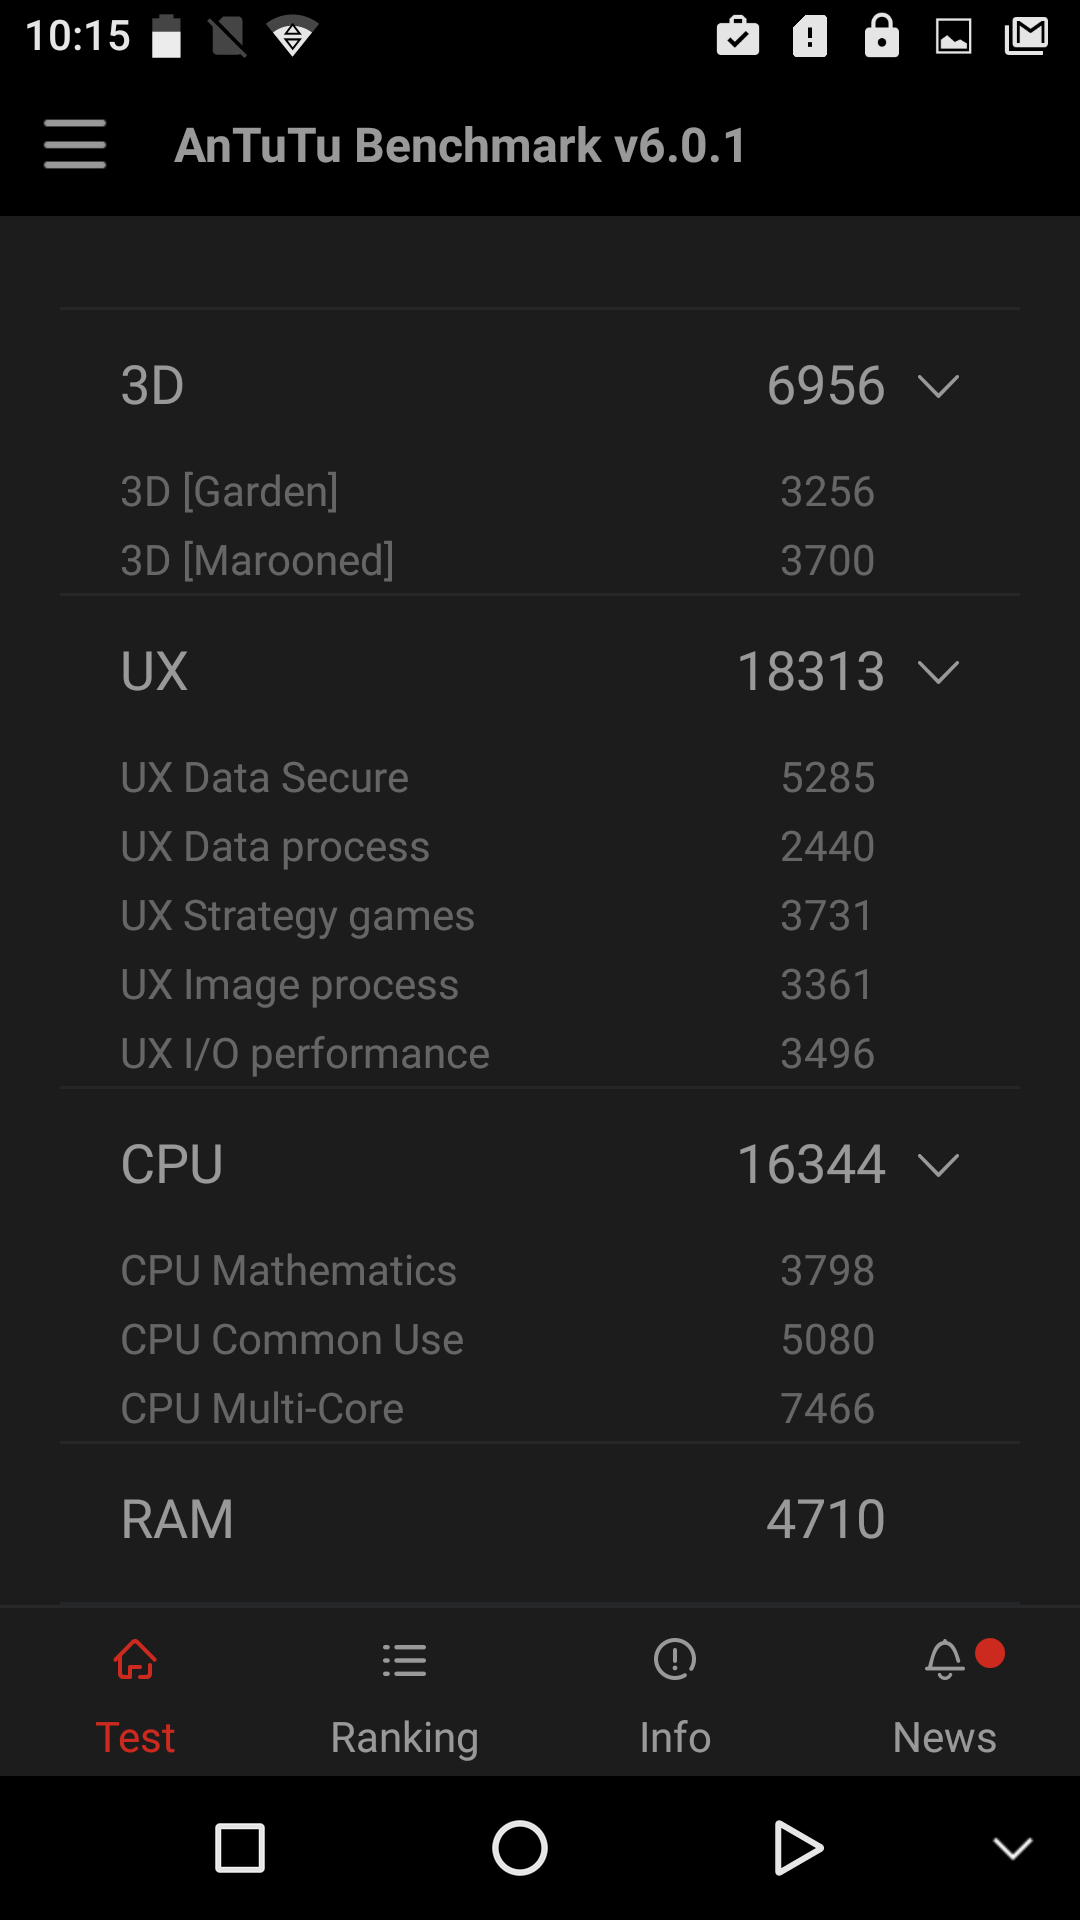The width and height of the screenshot is (1080, 1920).
Task: Tap the UX Data Secure result row
Action: [x=540, y=778]
